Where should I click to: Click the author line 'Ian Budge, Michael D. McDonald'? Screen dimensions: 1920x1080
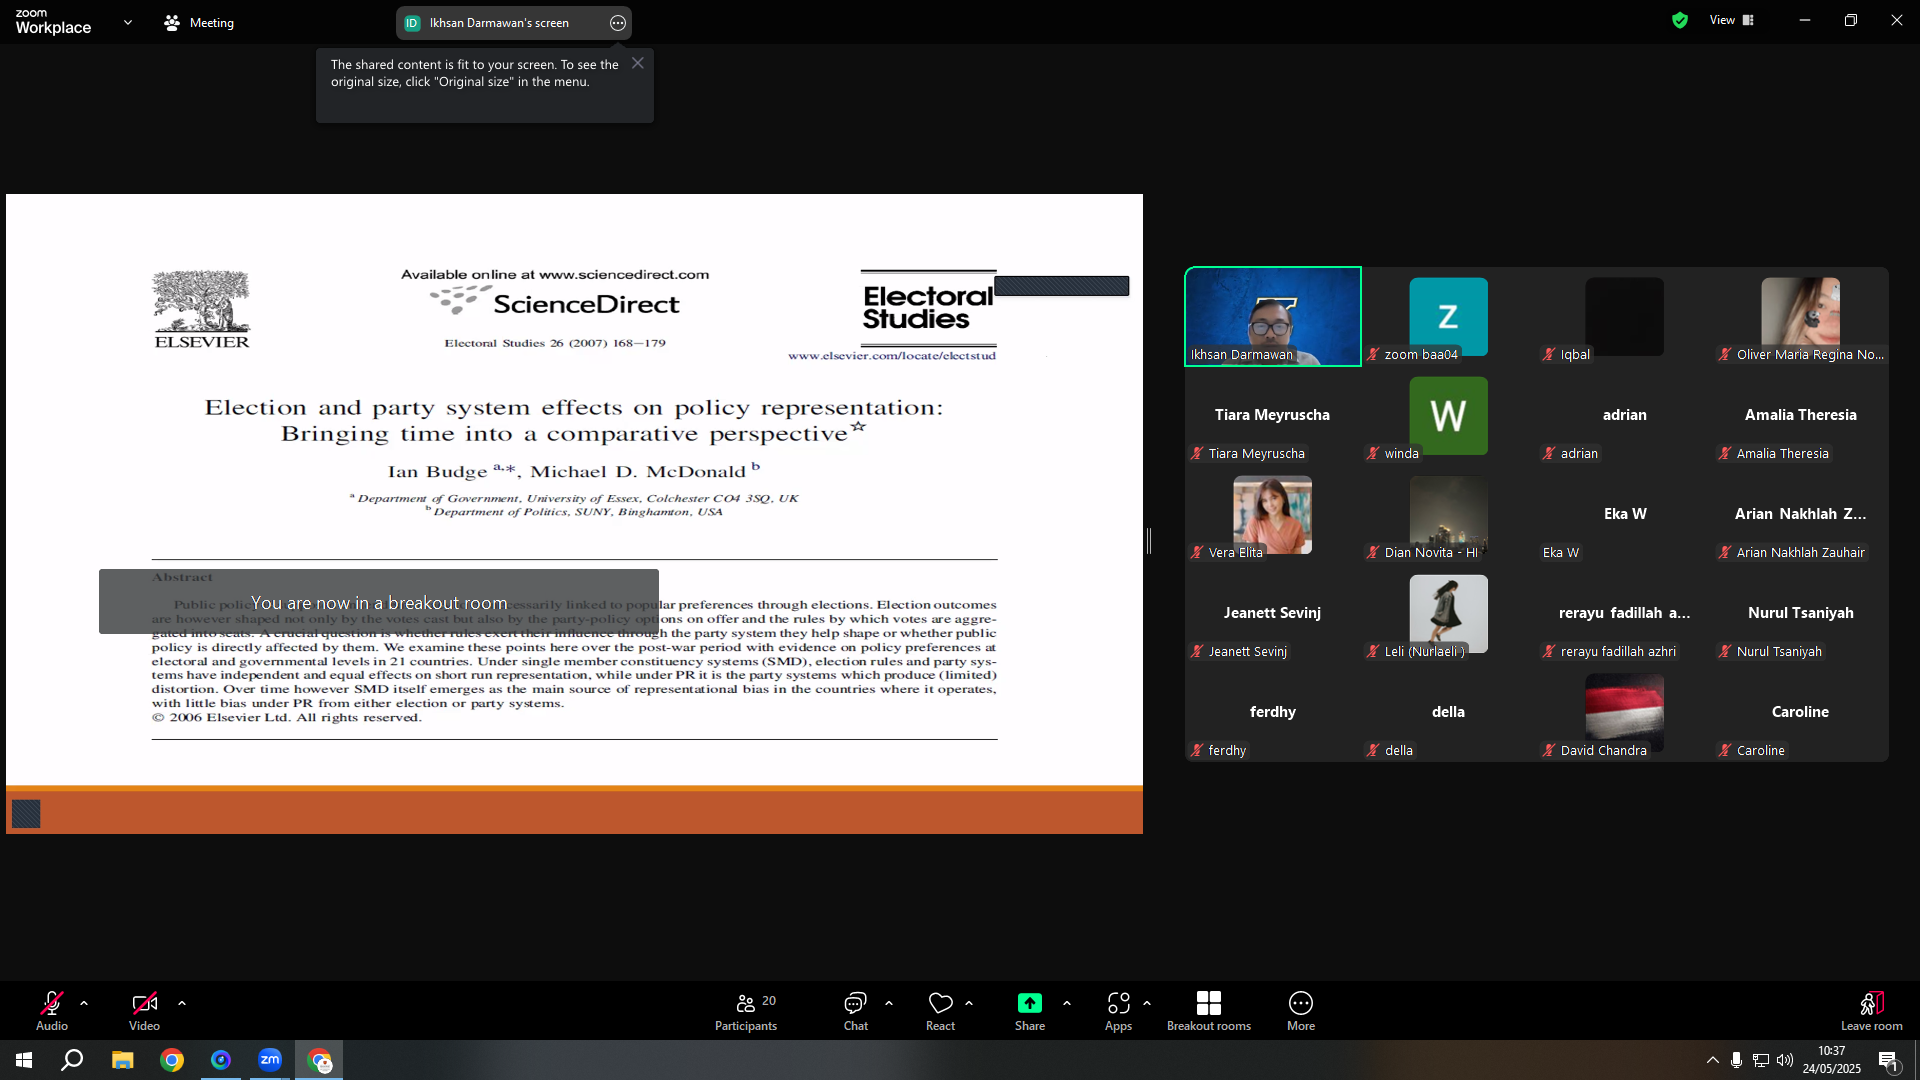(x=574, y=470)
